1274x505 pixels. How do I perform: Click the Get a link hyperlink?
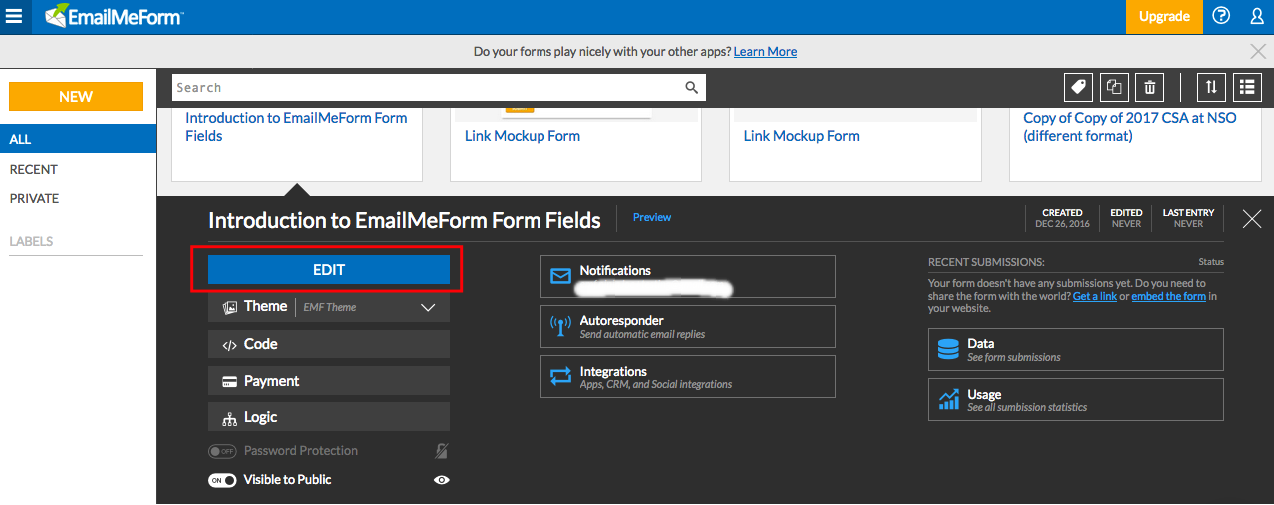coord(1095,296)
